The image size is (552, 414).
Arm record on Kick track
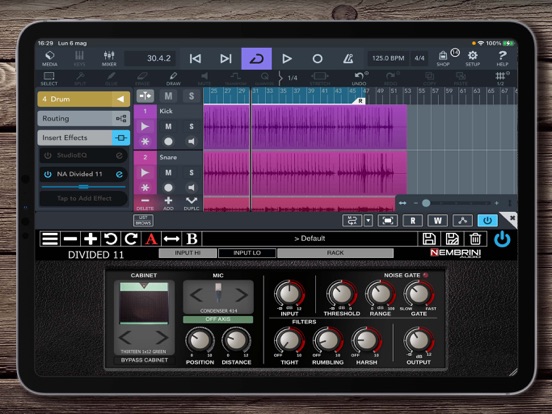tap(168, 142)
